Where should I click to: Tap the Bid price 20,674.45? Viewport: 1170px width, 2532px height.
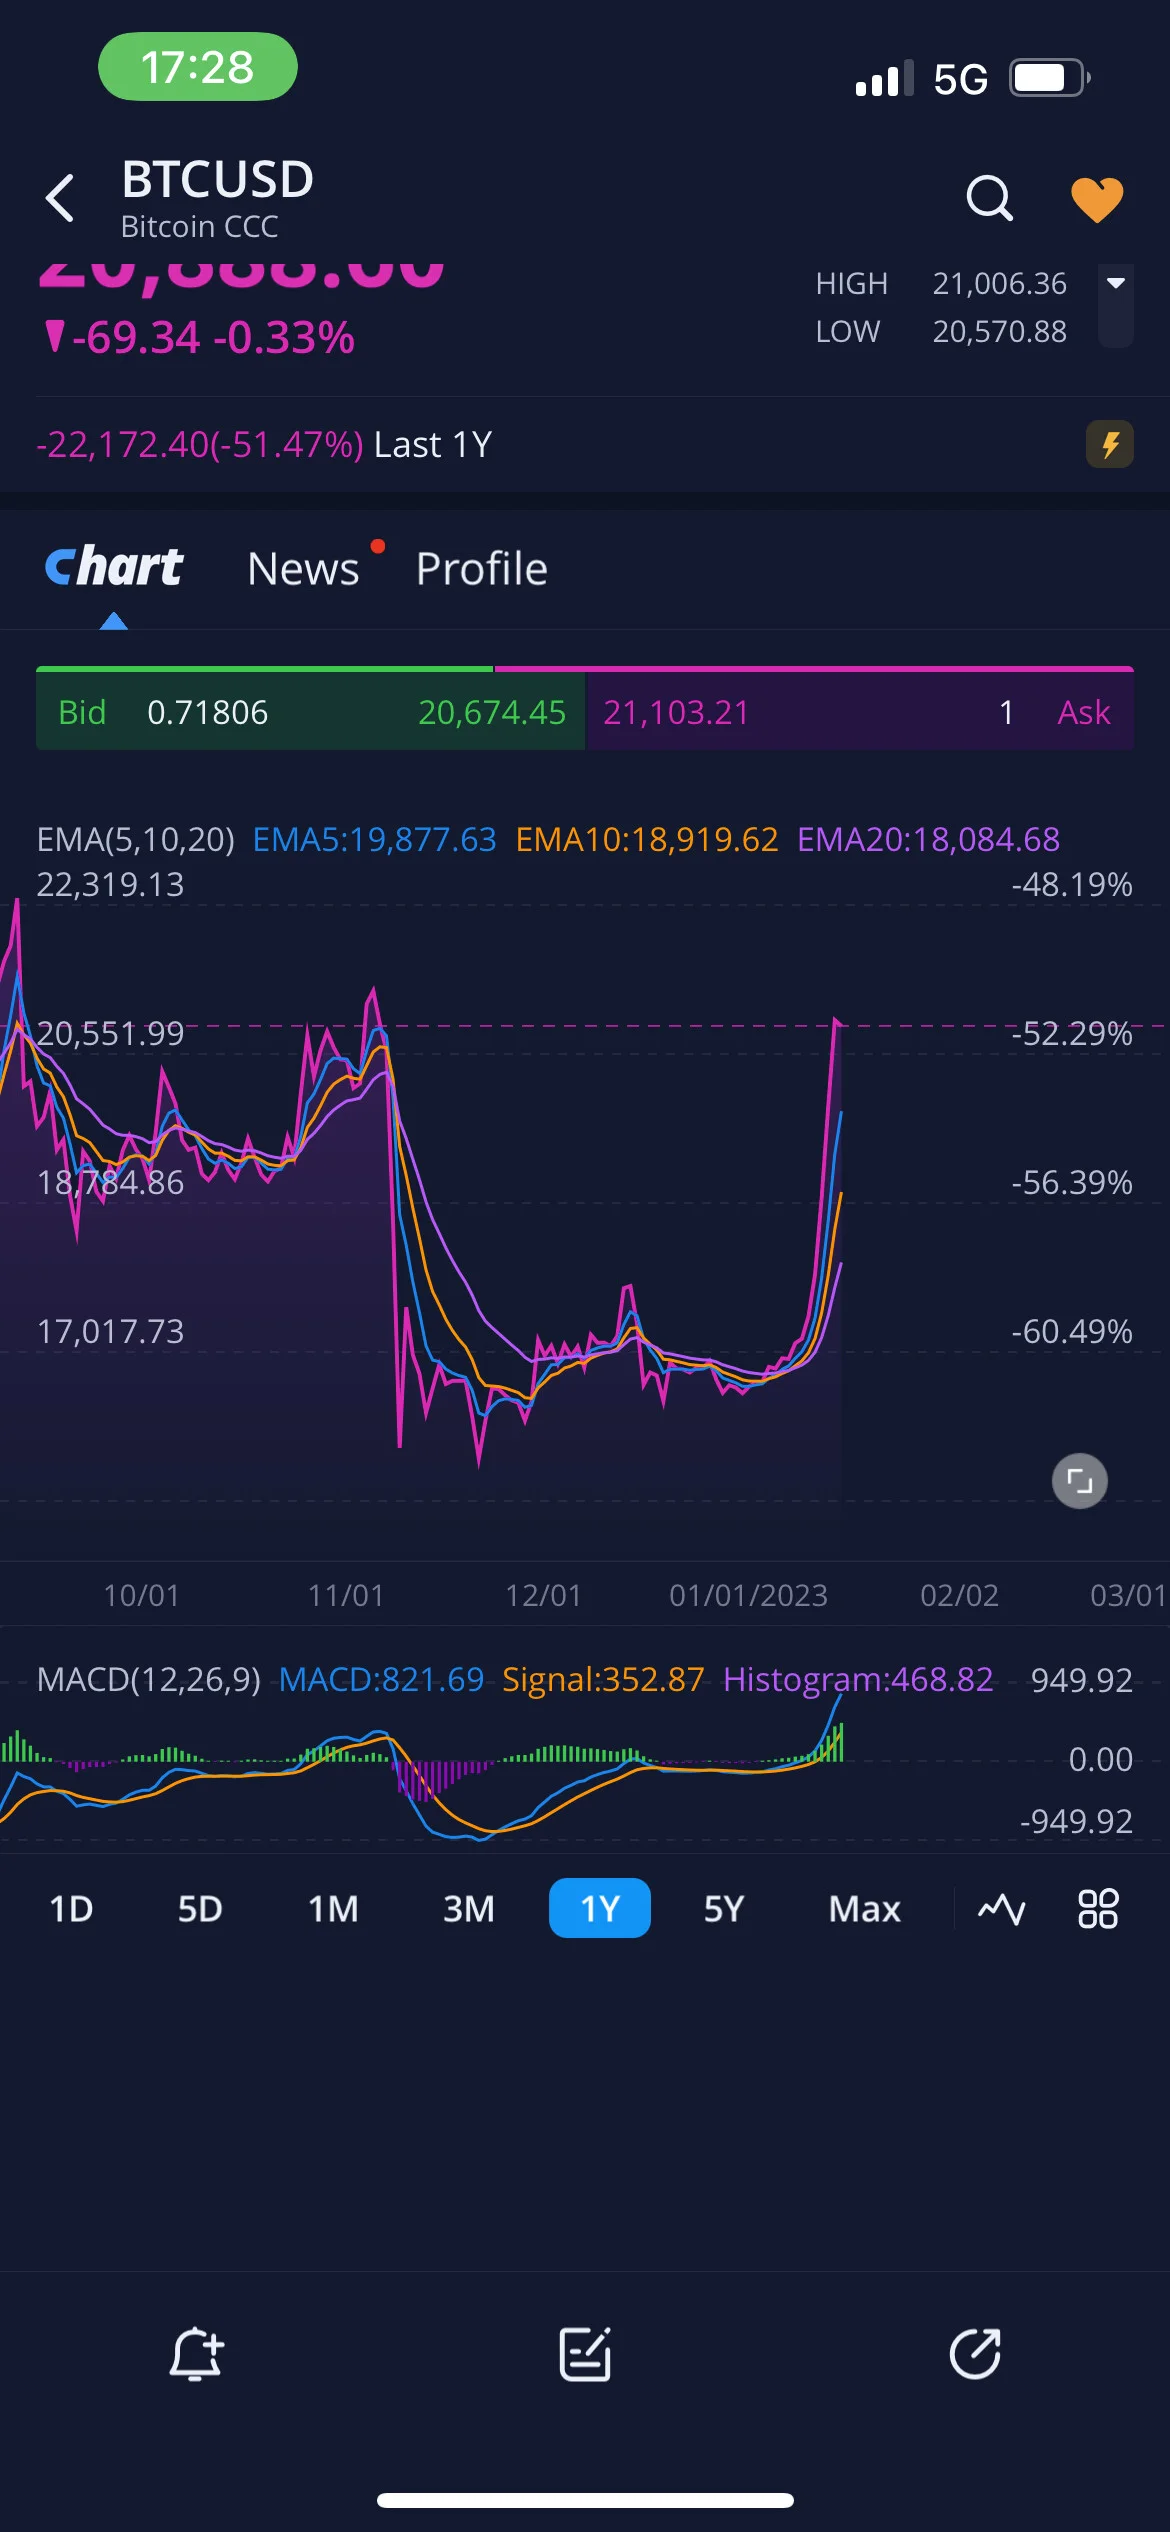coord(491,712)
